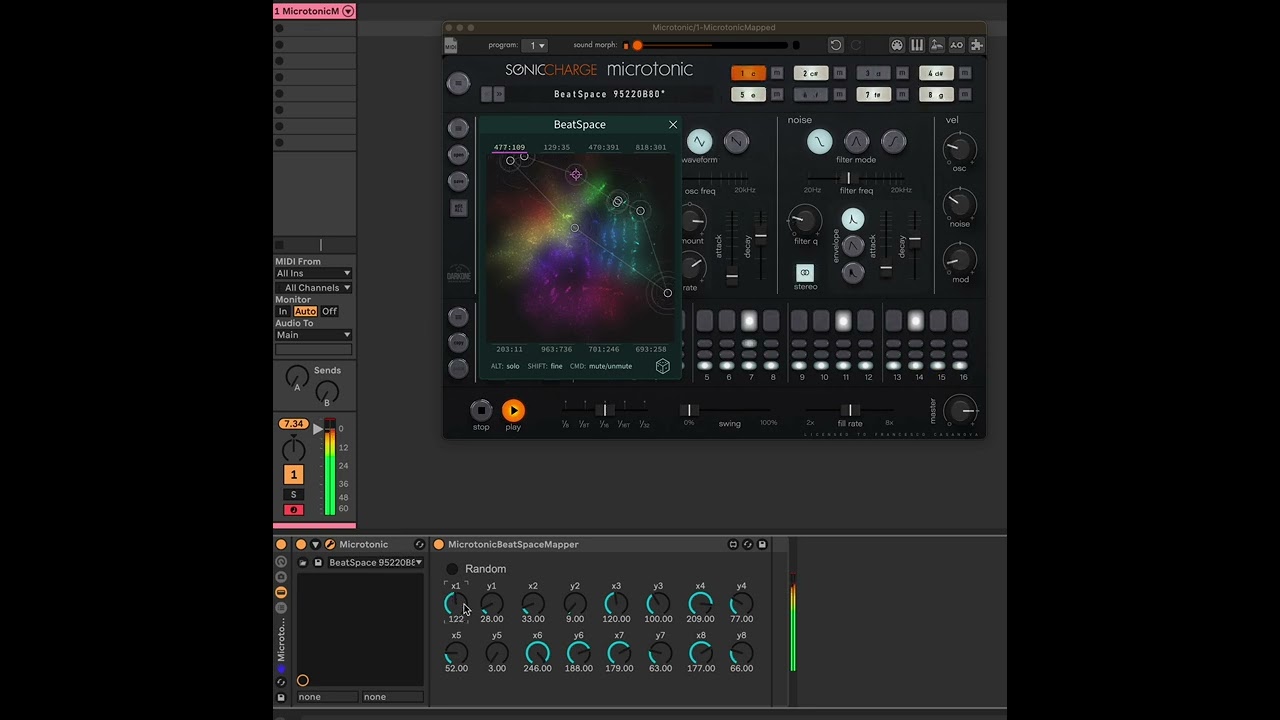Click the automation AO icon in toolbar
Viewport: 1280px width, 720px height.
tap(957, 45)
